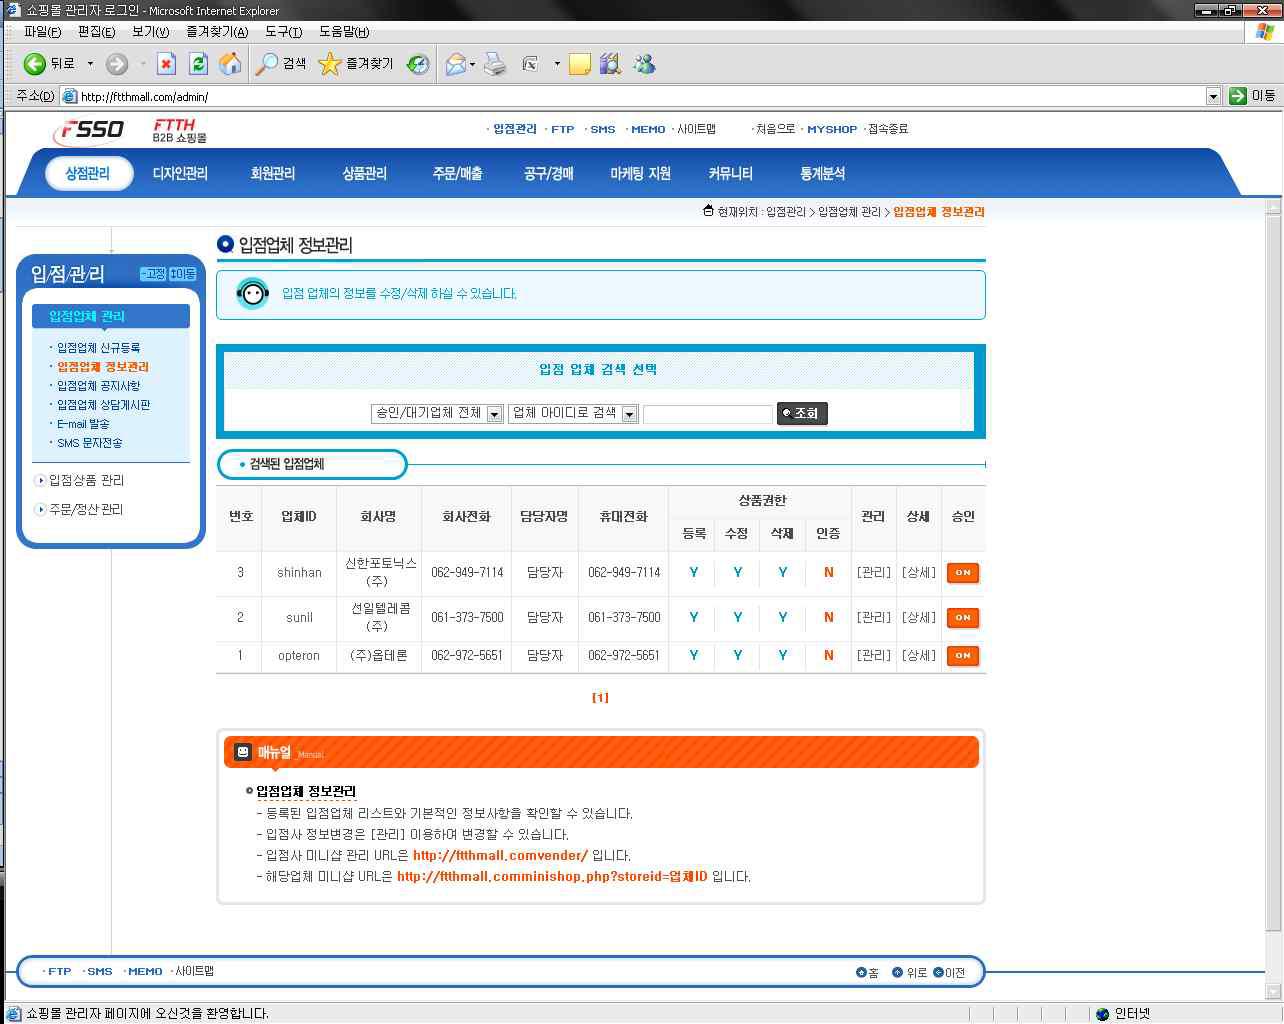This screenshot has width=1284, height=1024.
Task: Open the 승인/대기업체 전체 status dropdown
Action: pos(436,413)
